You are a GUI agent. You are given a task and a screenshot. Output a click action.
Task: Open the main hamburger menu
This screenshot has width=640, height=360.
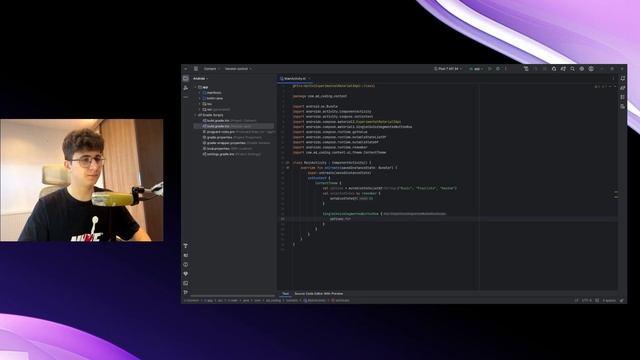[x=196, y=69]
